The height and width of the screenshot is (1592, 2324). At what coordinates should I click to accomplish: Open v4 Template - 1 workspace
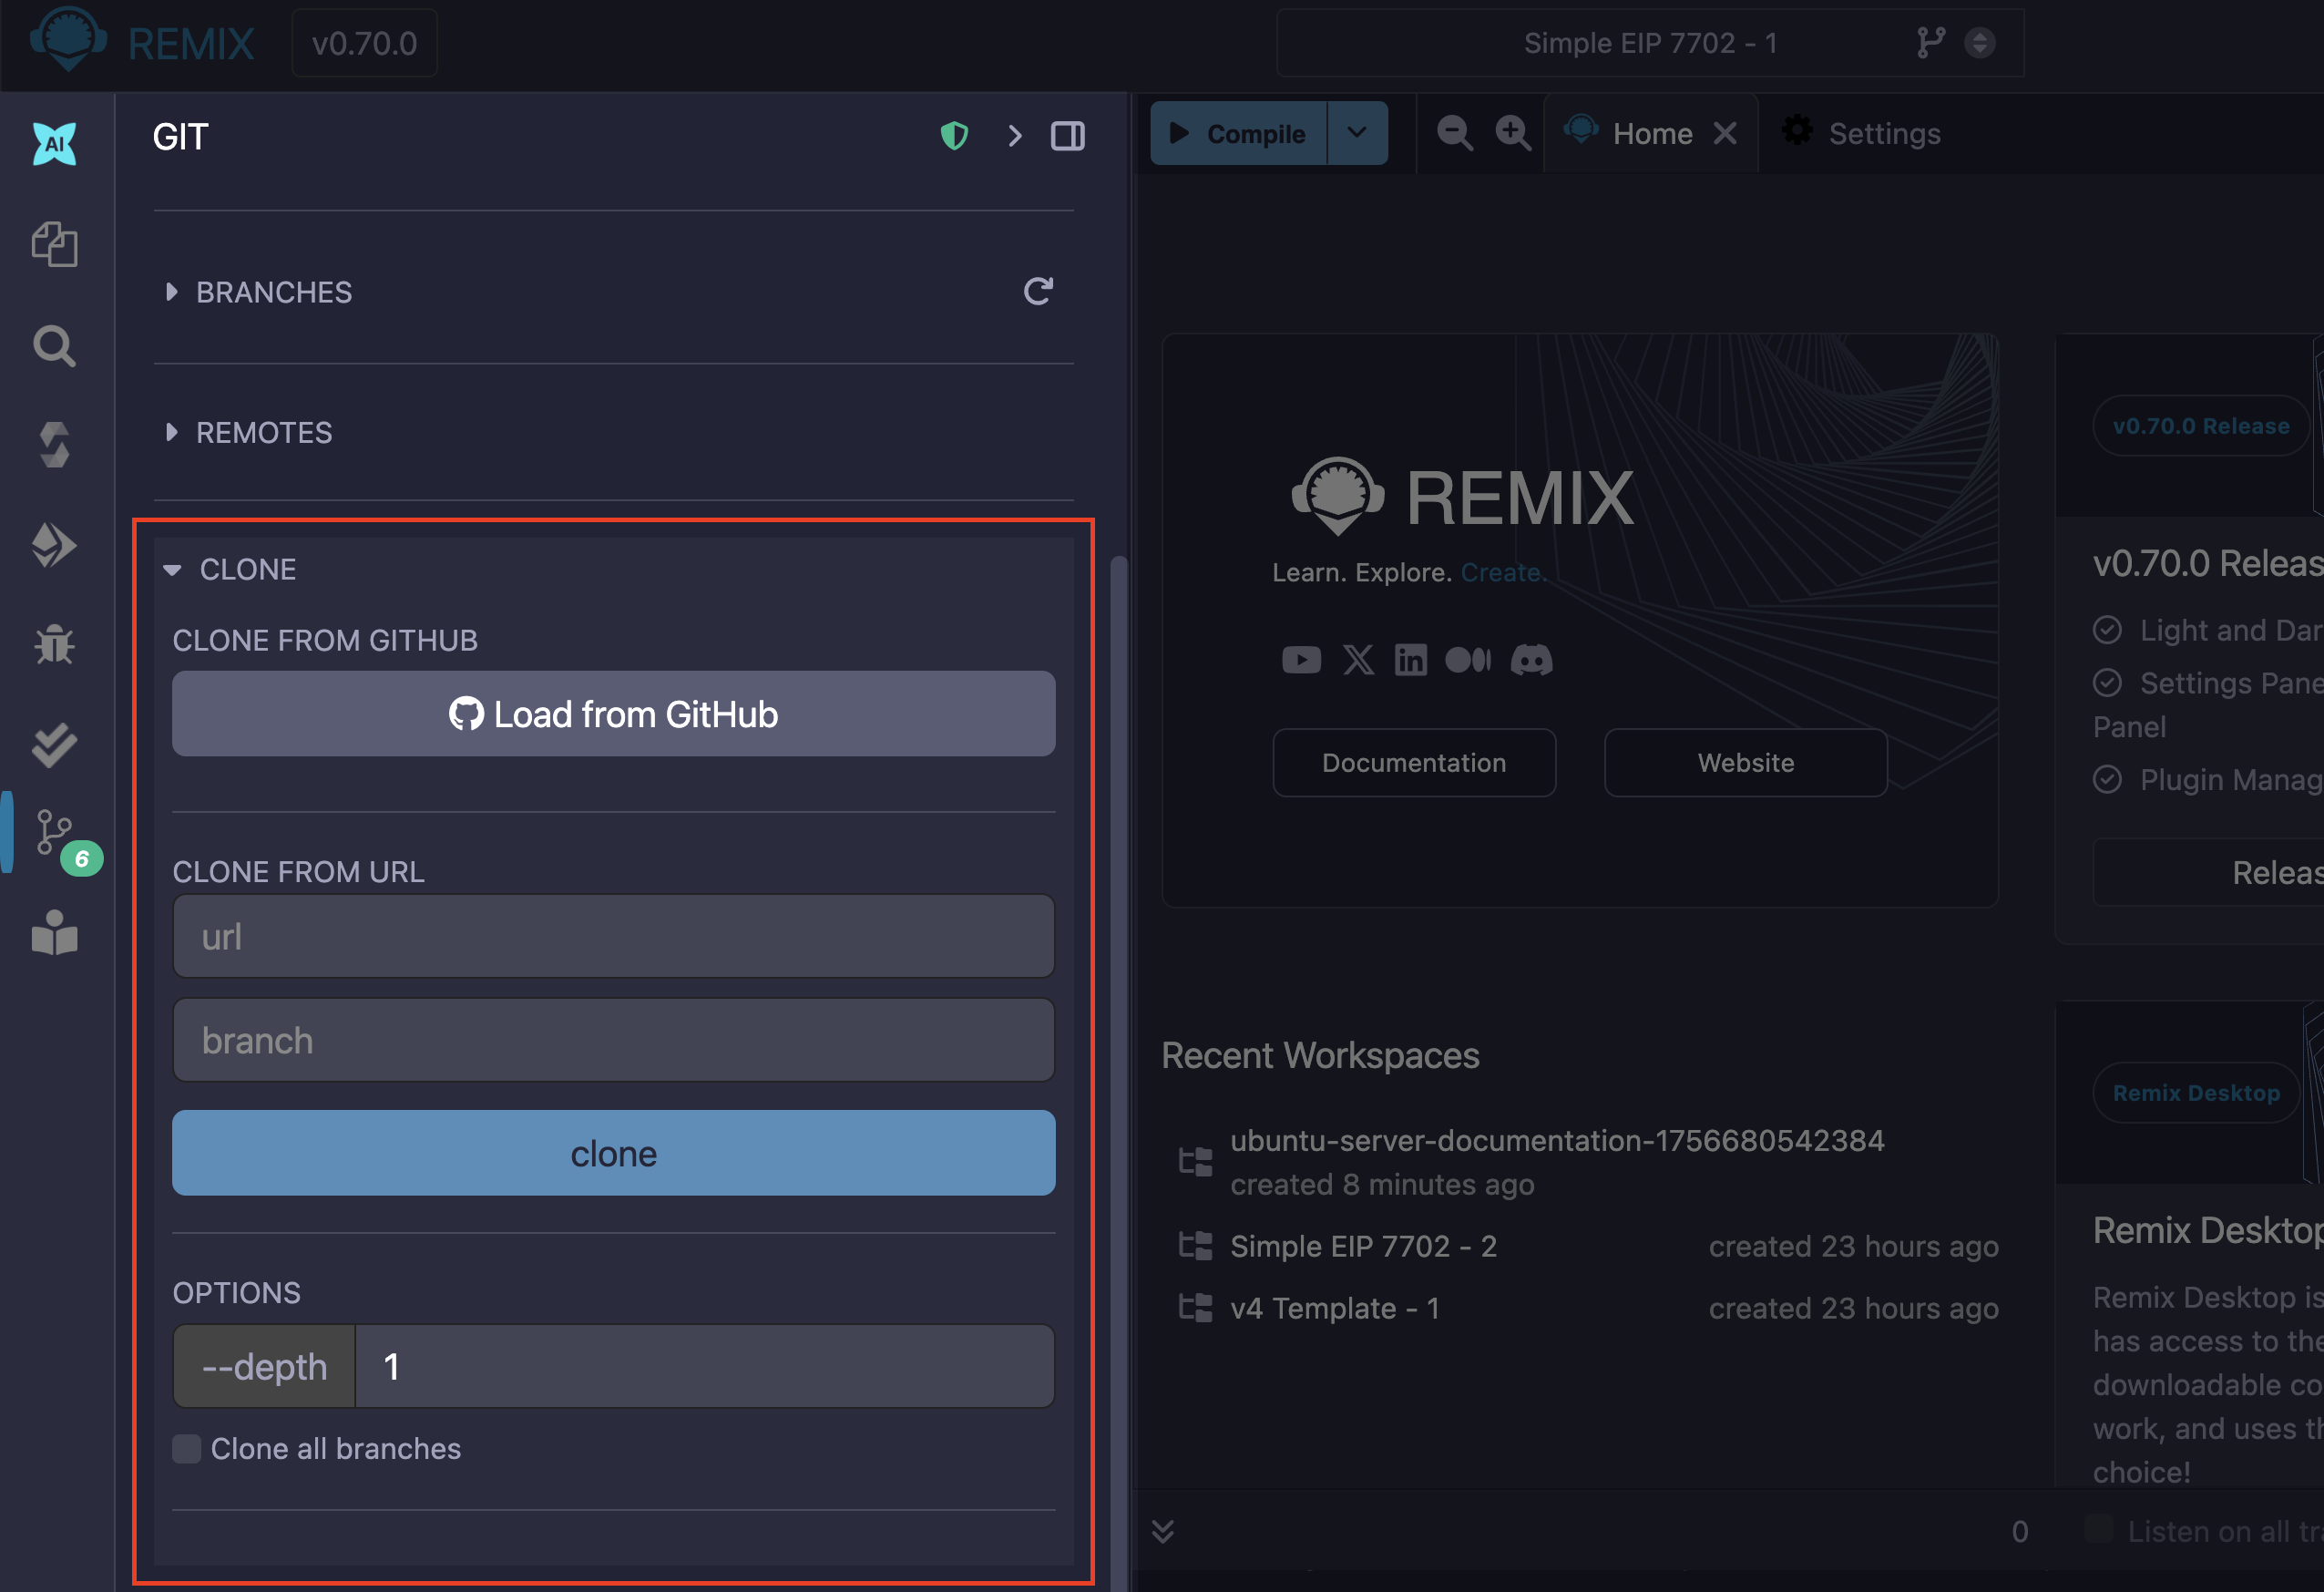[x=1335, y=1308]
